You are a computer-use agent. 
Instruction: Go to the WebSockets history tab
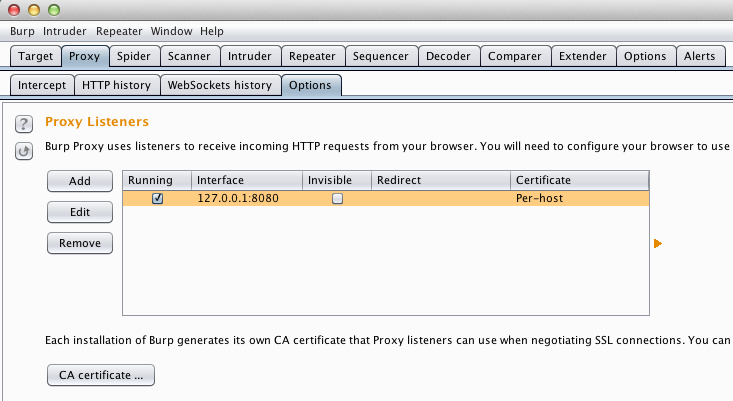tap(219, 85)
